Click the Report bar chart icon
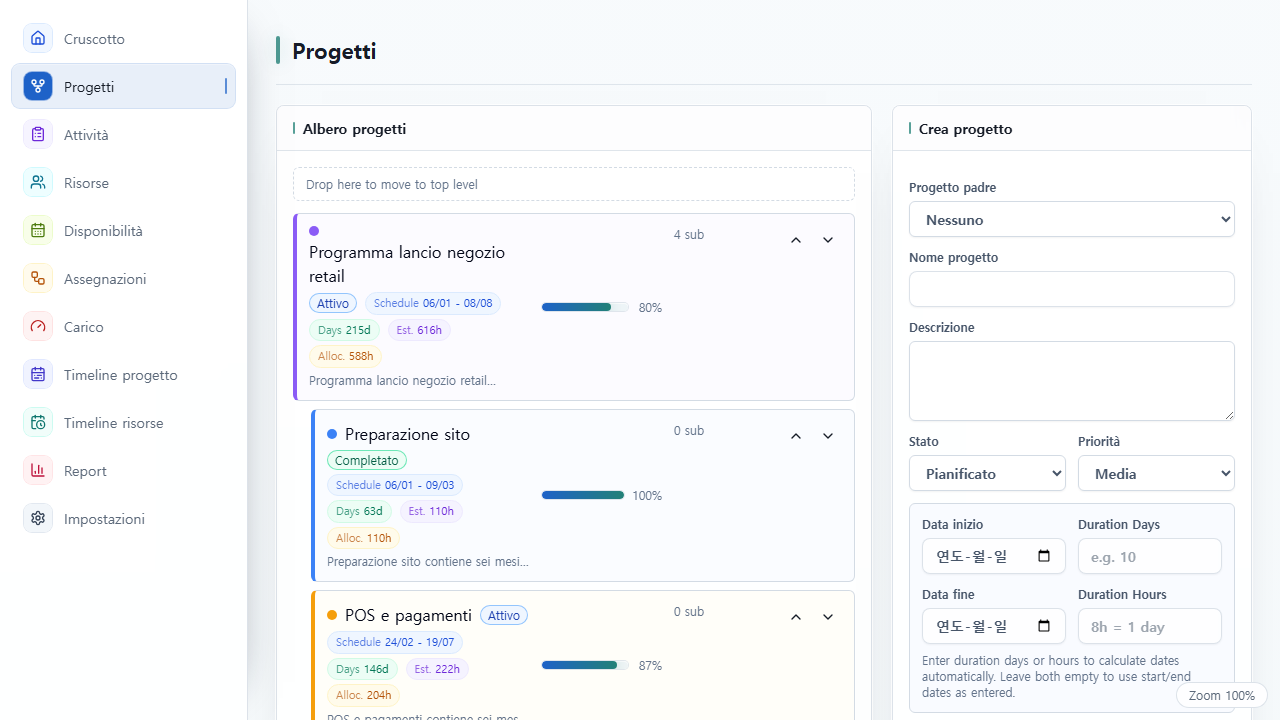Viewport: 1280px width, 720px height. [x=38, y=471]
